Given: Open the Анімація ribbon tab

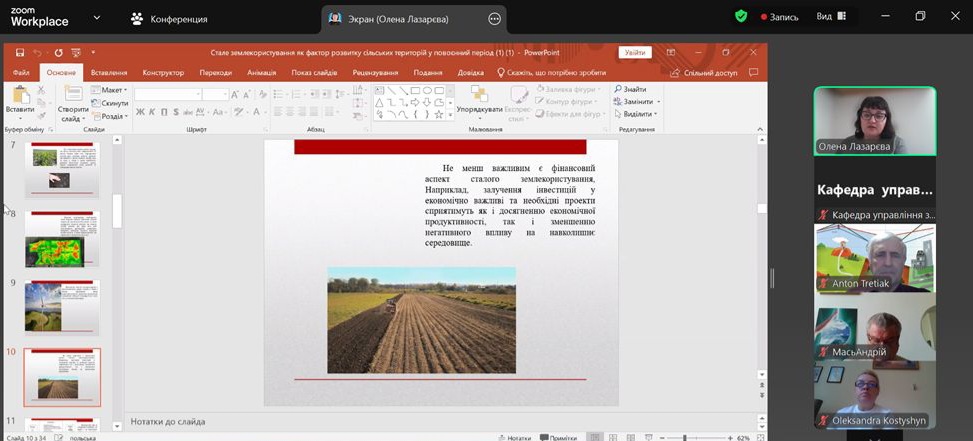Looking at the screenshot, I should point(261,73).
